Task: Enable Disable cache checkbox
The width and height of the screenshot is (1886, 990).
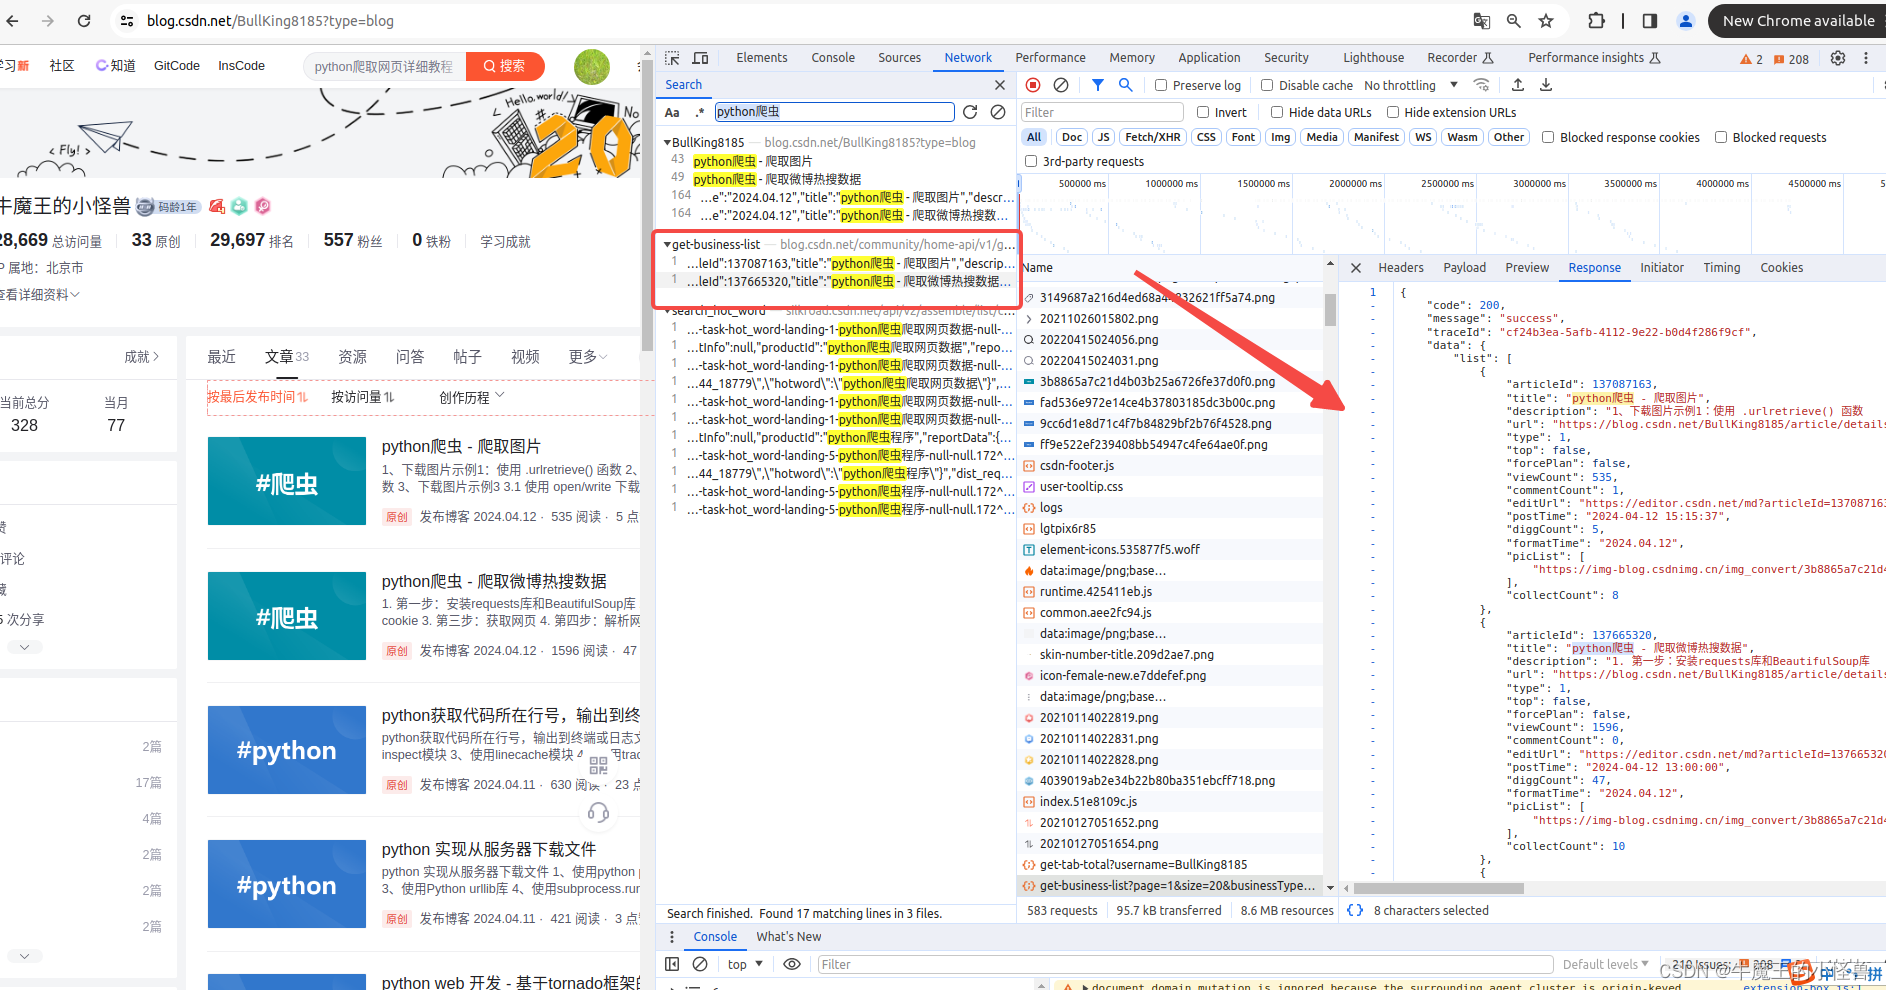Action: tap(1267, 85)
